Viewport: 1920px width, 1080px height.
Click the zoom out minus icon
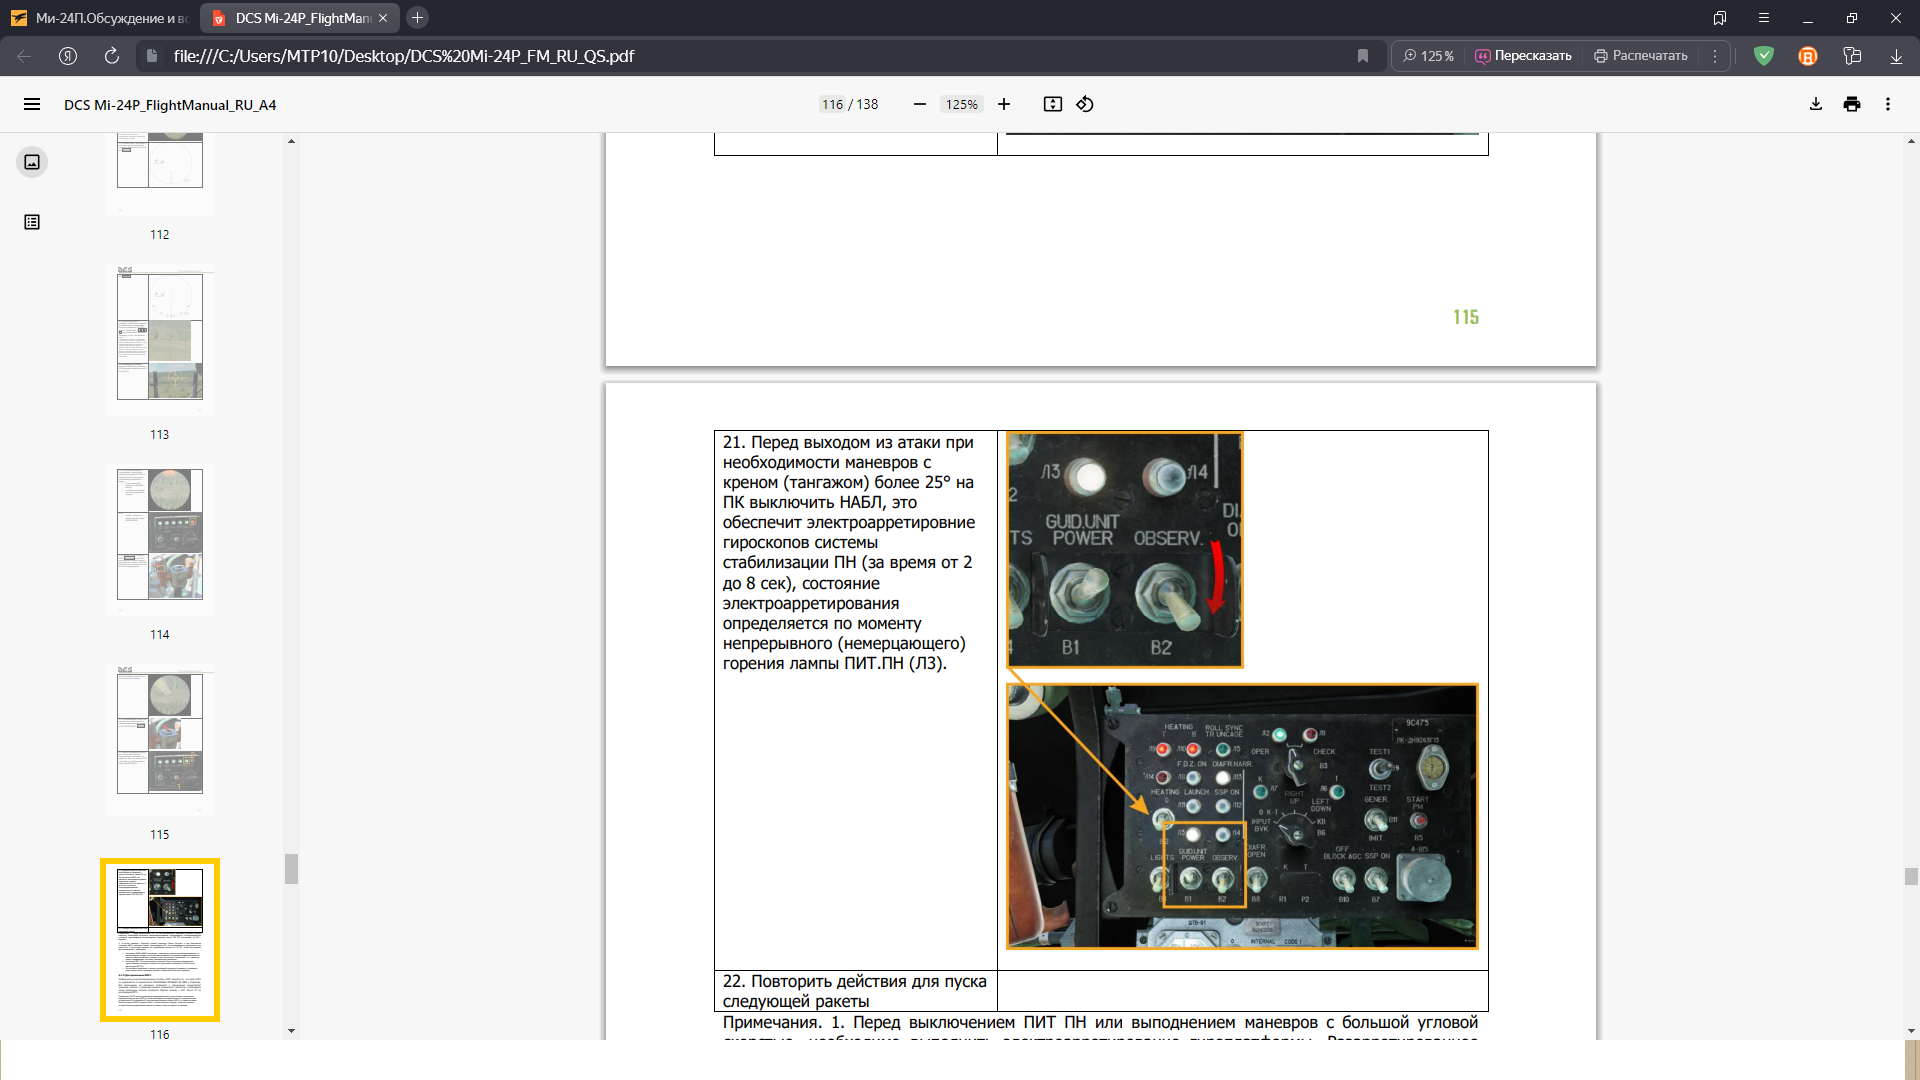coord(920,104)
